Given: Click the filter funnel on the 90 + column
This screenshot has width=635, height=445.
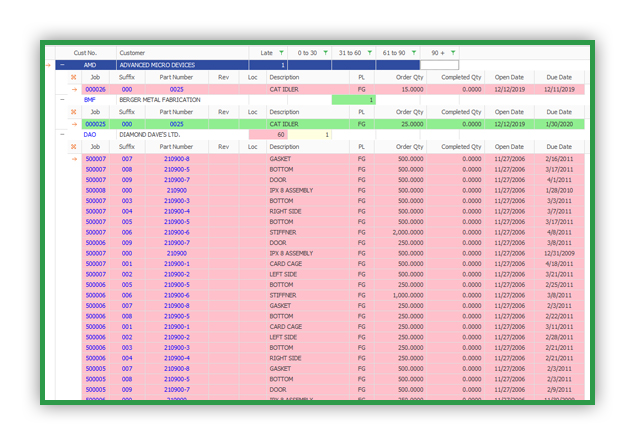Looking at the screenshot, I should tap(452, 52).
